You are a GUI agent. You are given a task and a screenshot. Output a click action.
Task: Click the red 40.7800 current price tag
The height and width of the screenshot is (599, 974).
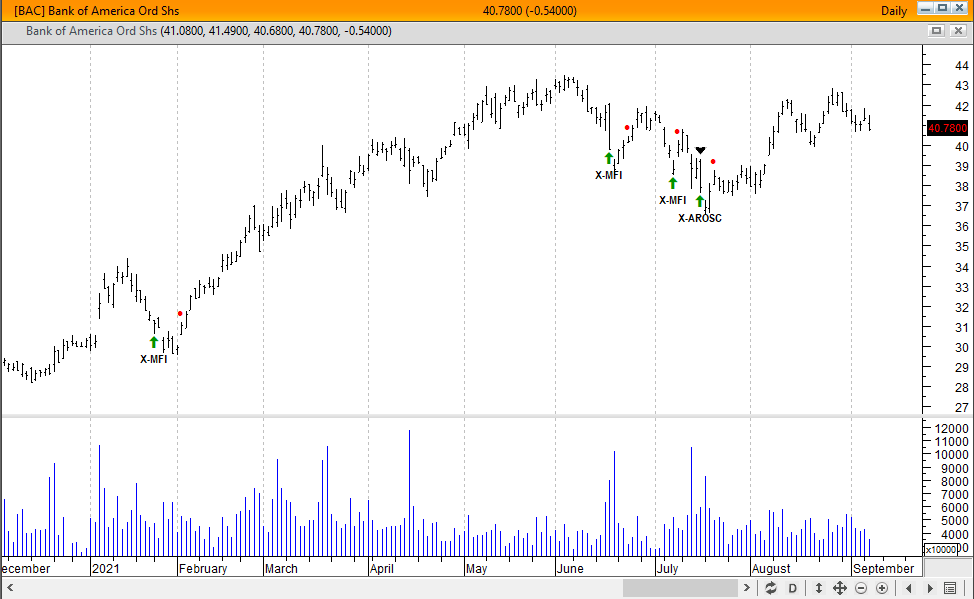click(947, 129)
